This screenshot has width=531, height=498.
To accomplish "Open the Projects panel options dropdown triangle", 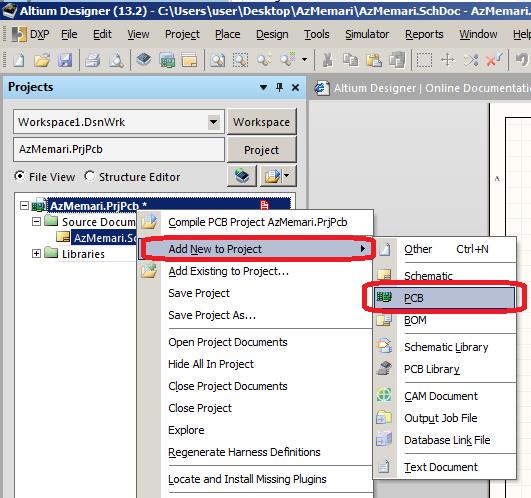I will [263, 88].
